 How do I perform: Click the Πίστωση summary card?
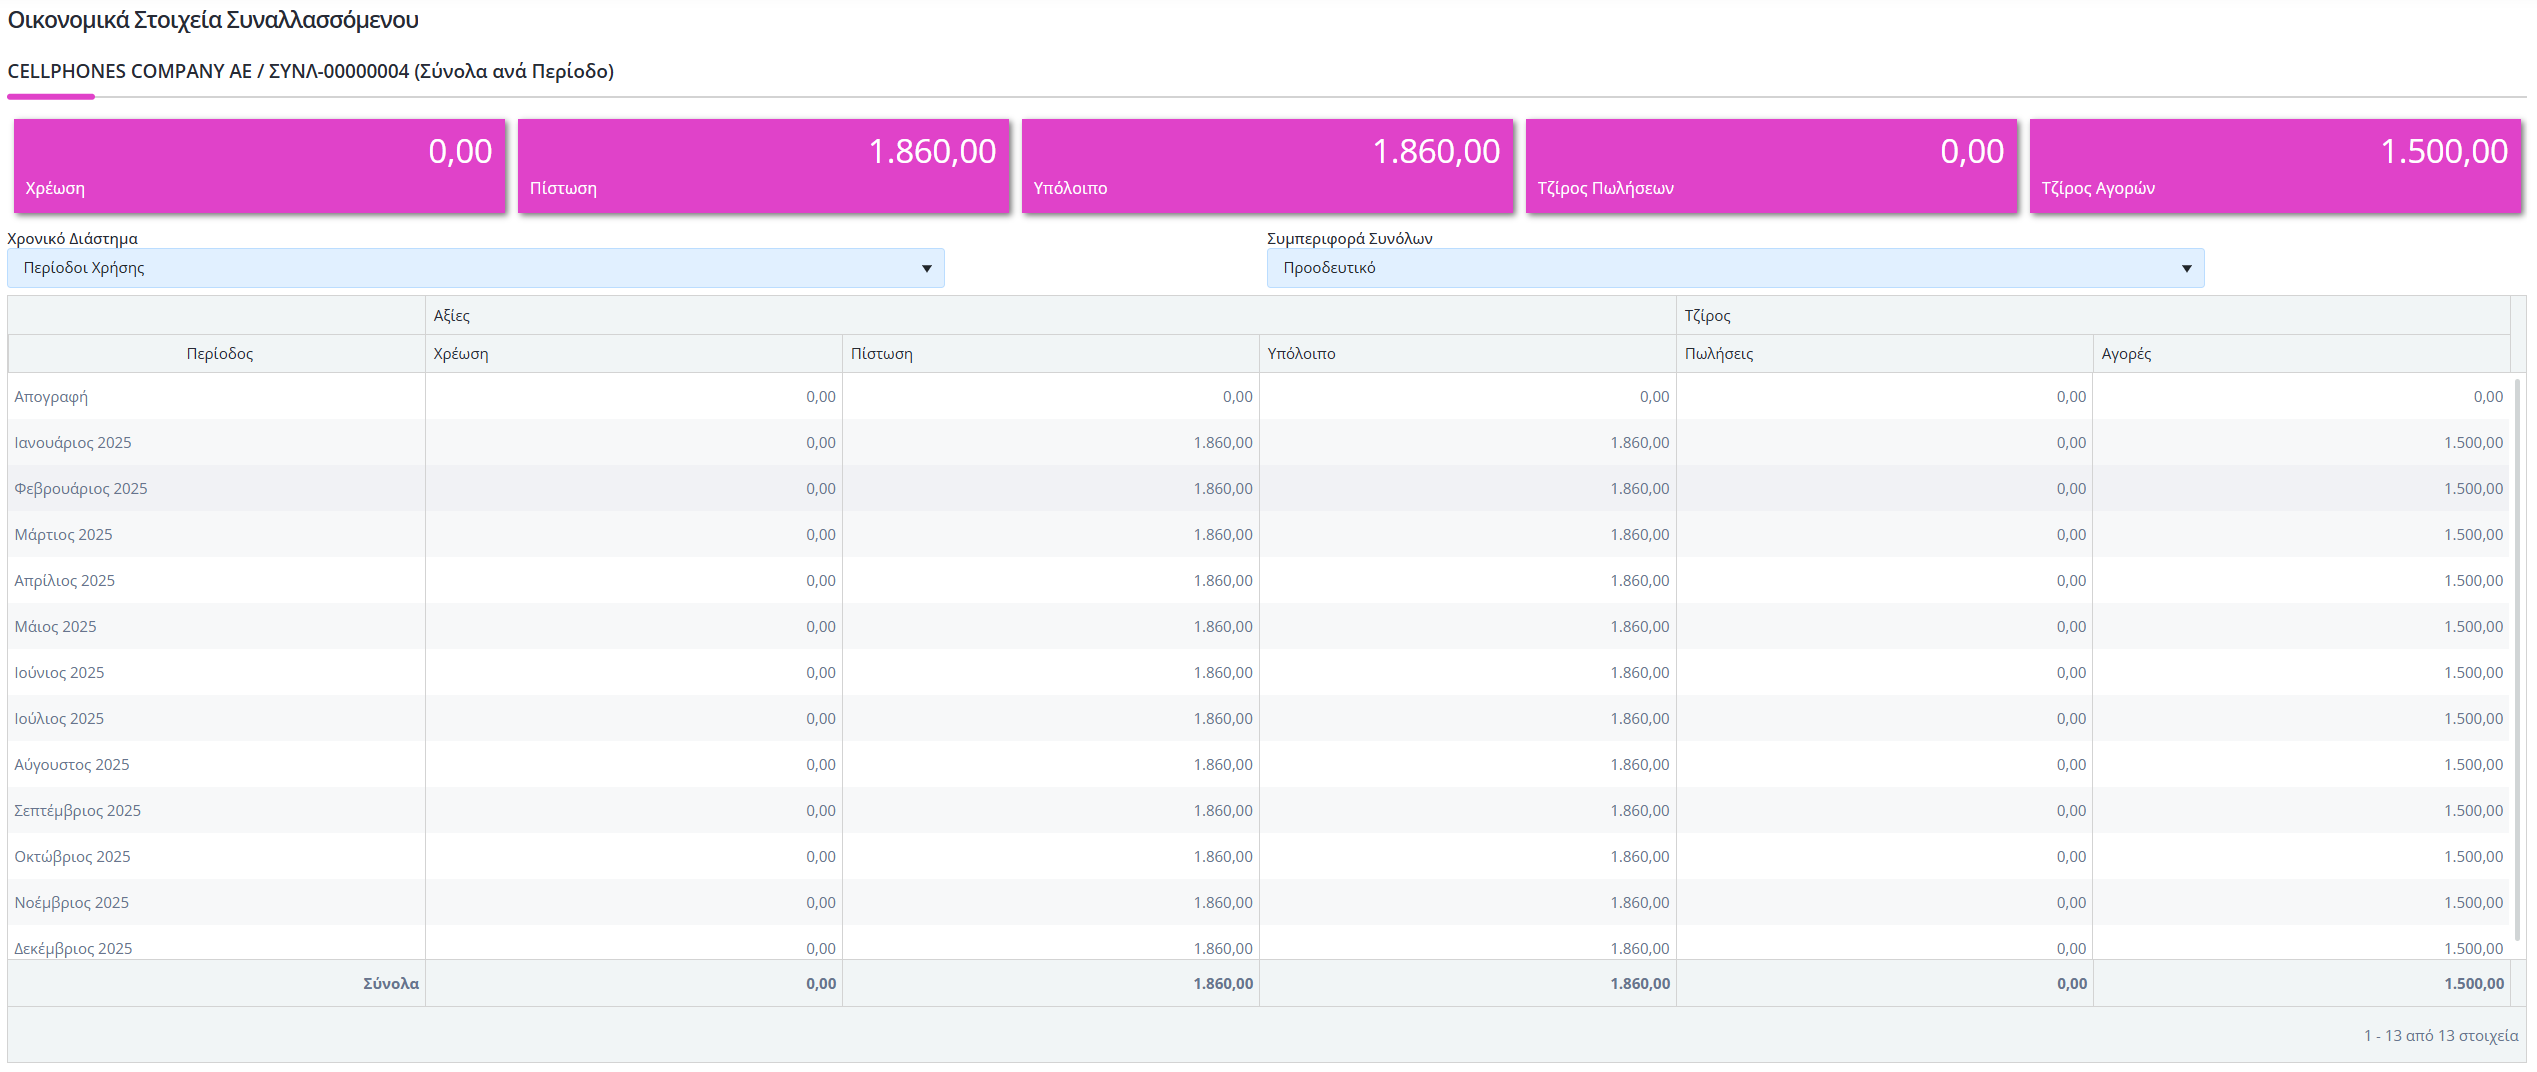[764, 166]
